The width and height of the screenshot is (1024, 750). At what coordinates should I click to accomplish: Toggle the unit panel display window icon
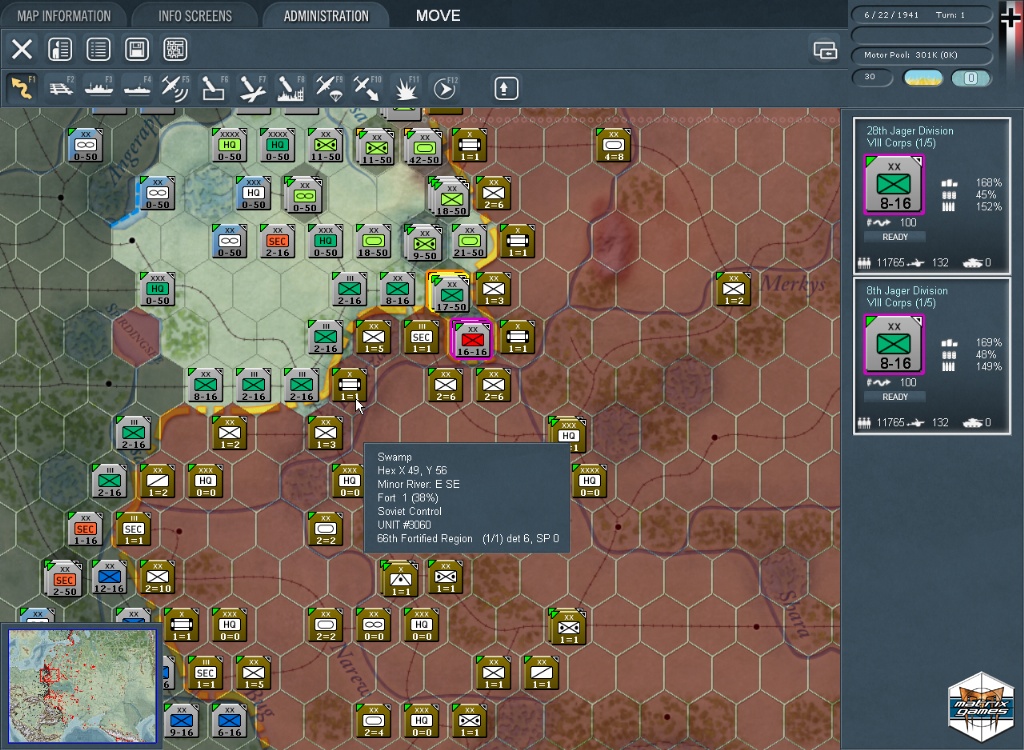825,51
